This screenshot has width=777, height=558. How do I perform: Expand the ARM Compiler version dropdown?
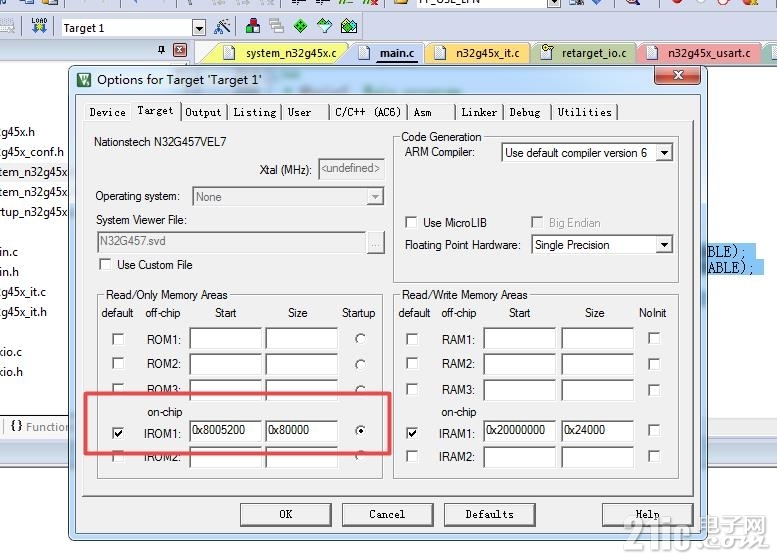[x=664, y=153]
